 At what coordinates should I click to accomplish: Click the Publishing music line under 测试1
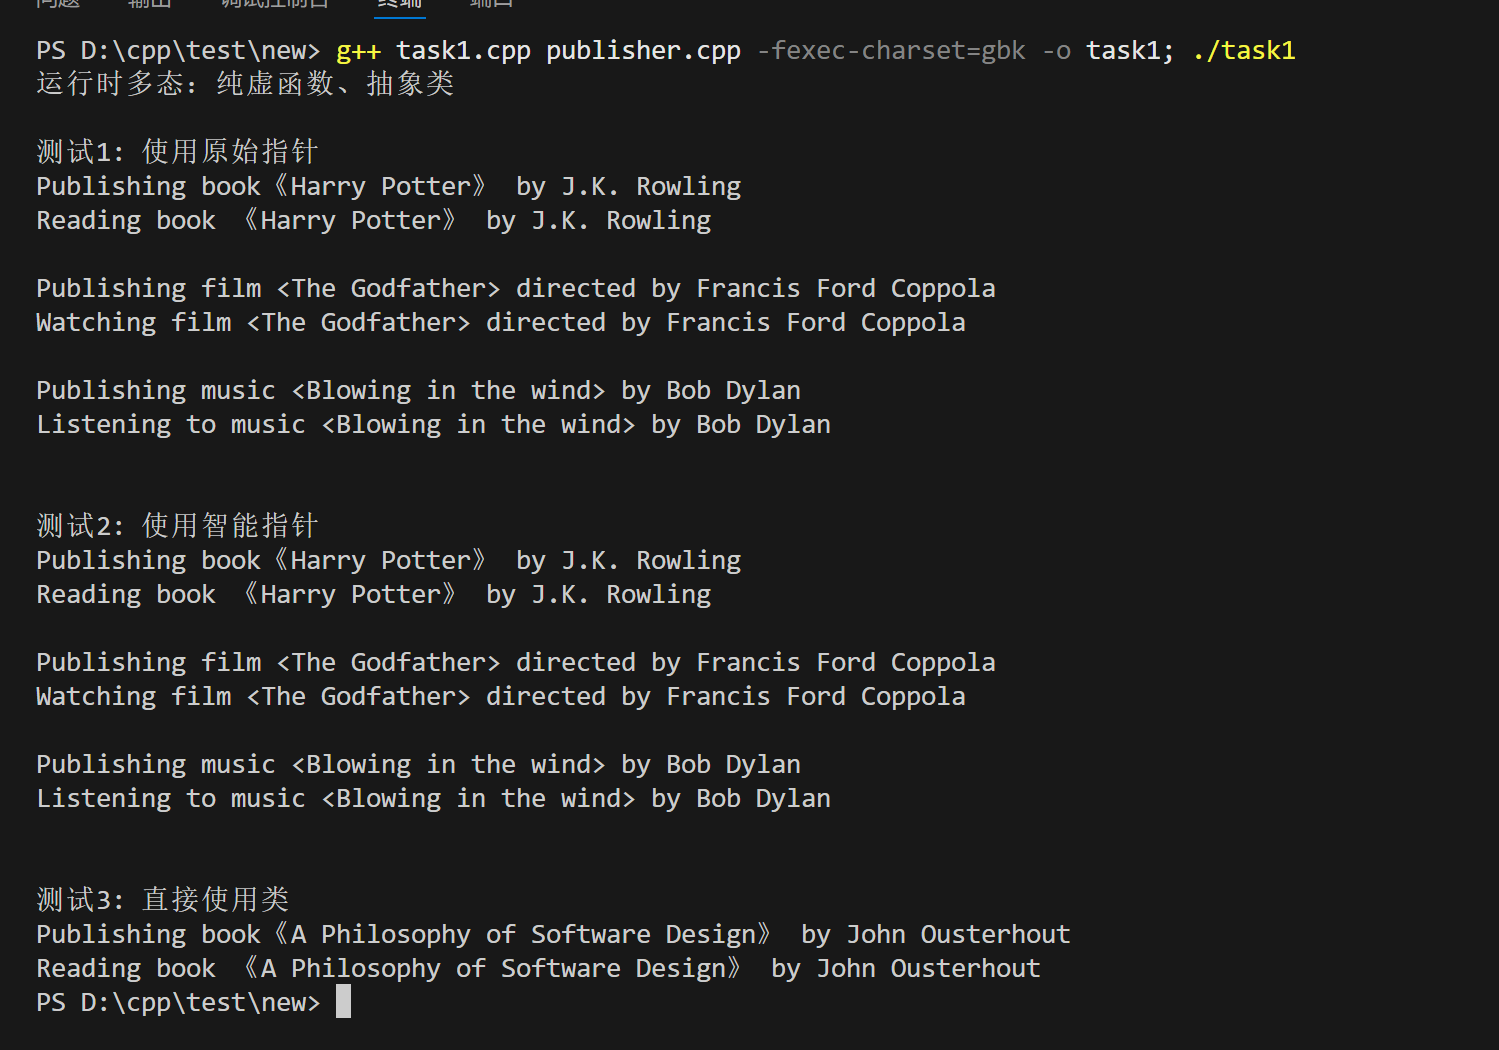coord(418,391)
